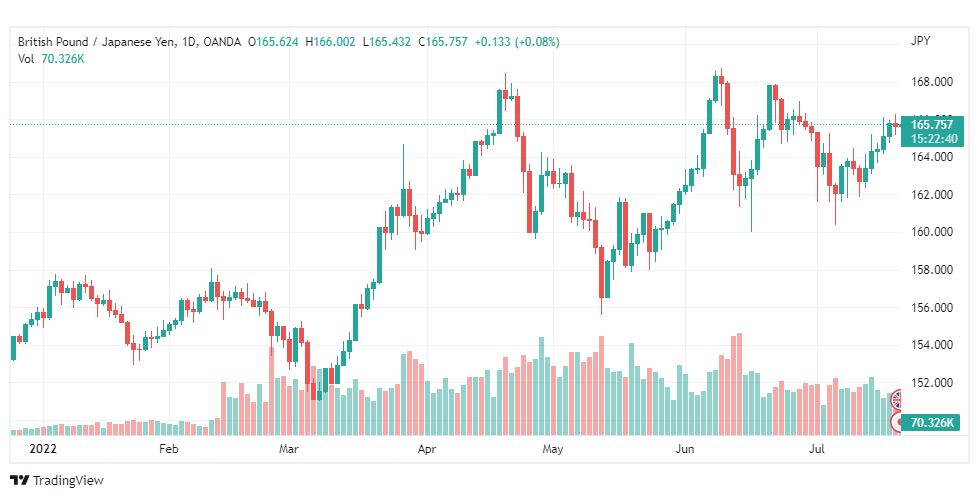
Task: Select the Jun marker on time axis
Action: click(684, 449)
